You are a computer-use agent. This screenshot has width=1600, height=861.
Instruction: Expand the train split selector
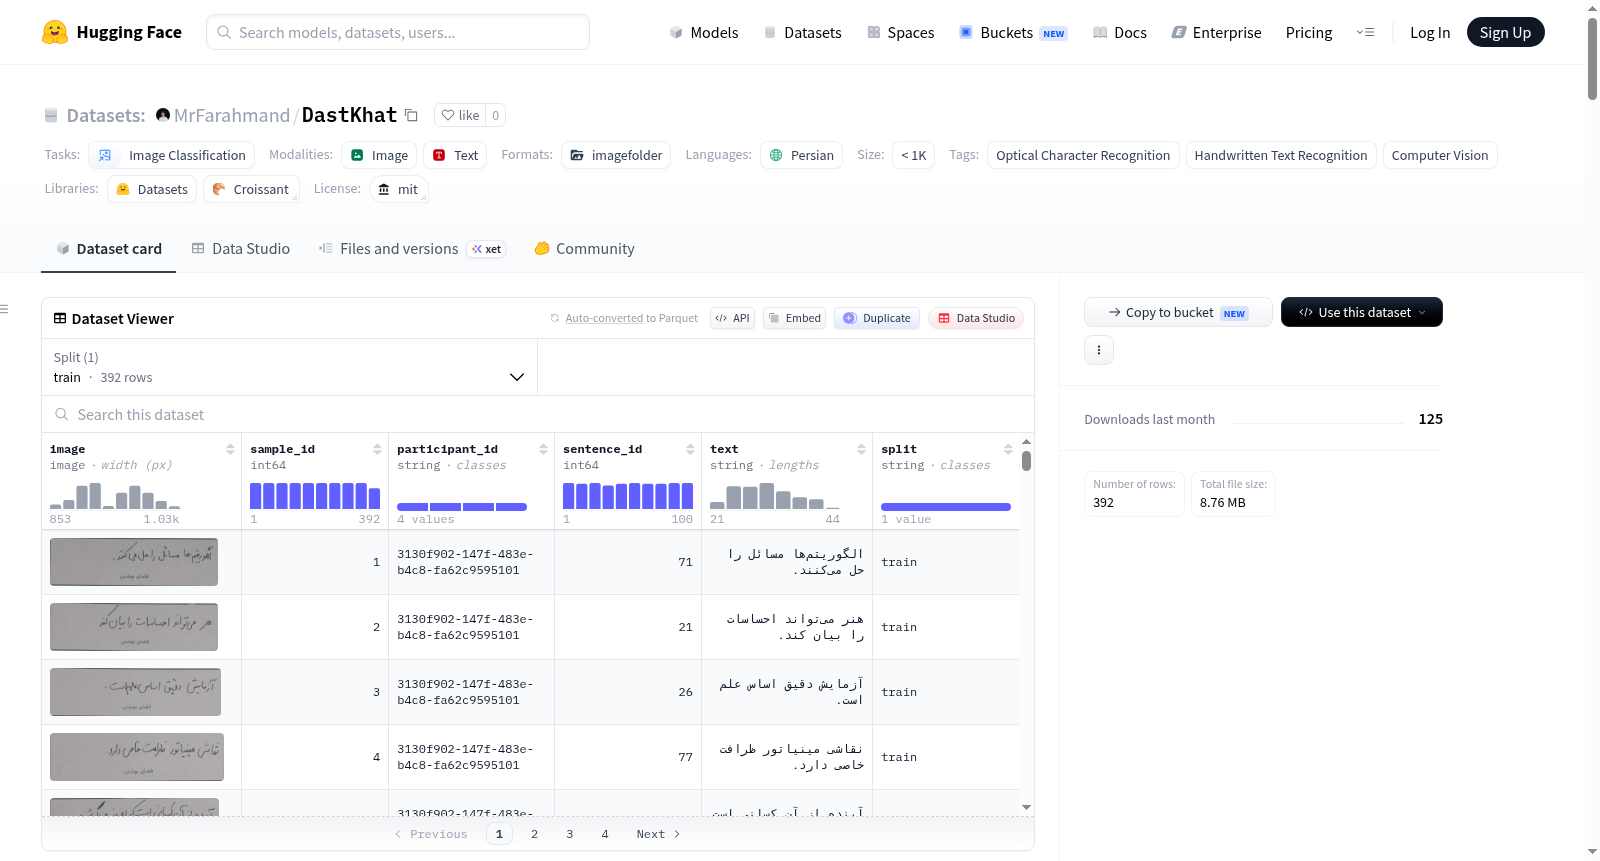pos(289,367)
